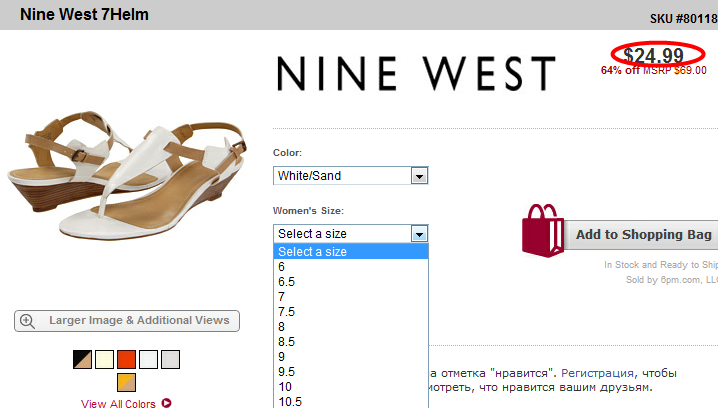Select size 8.5 from the list
Viewport: 718px width, 408px height.
click(351, 342)
